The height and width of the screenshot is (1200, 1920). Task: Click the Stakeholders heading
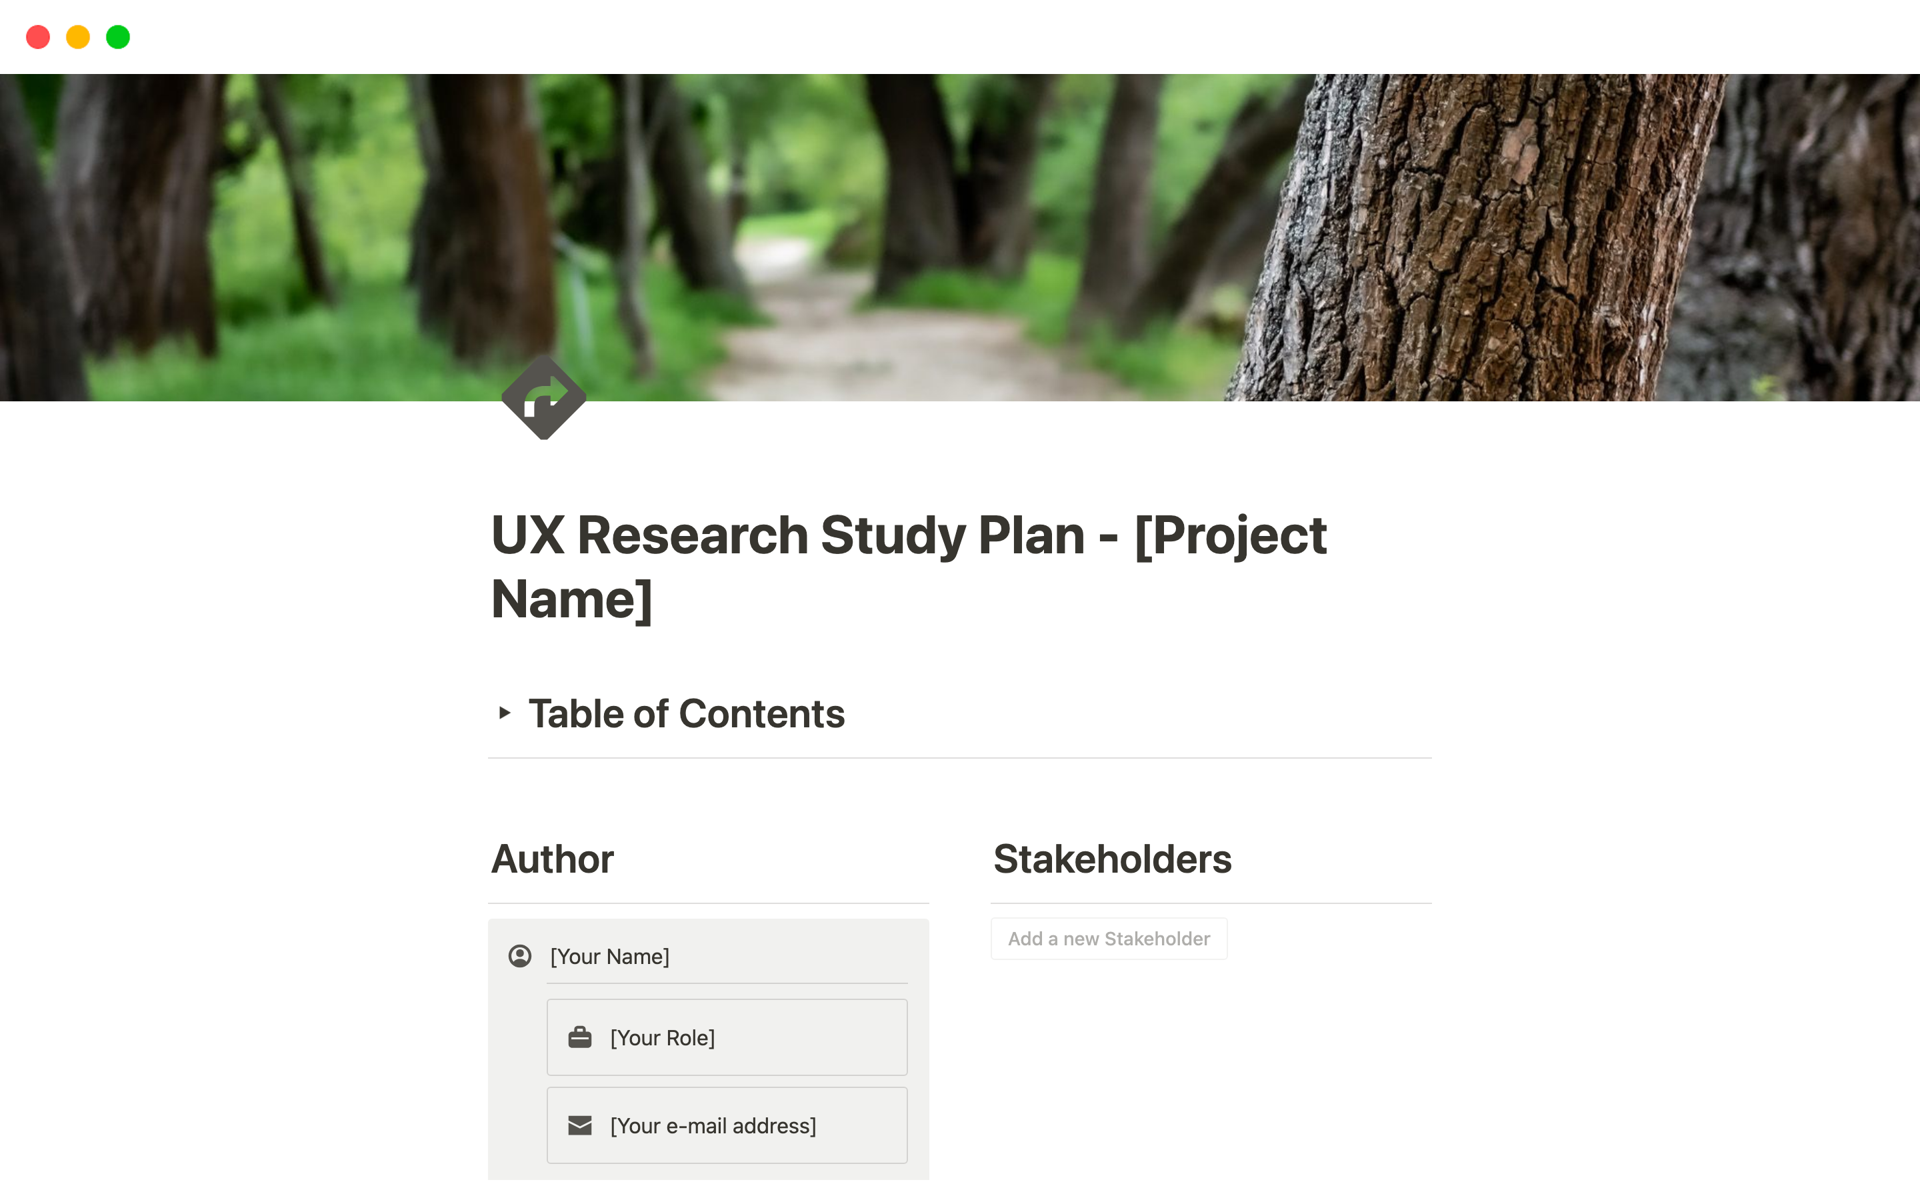[x=1112, y=858]
